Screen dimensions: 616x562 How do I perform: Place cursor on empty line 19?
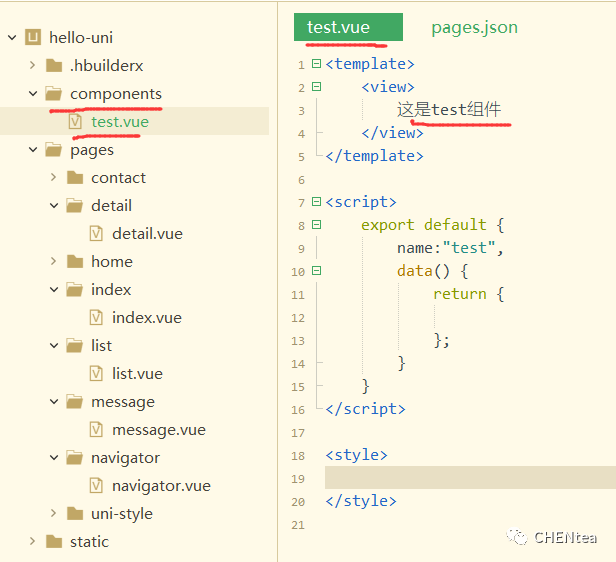460,478
